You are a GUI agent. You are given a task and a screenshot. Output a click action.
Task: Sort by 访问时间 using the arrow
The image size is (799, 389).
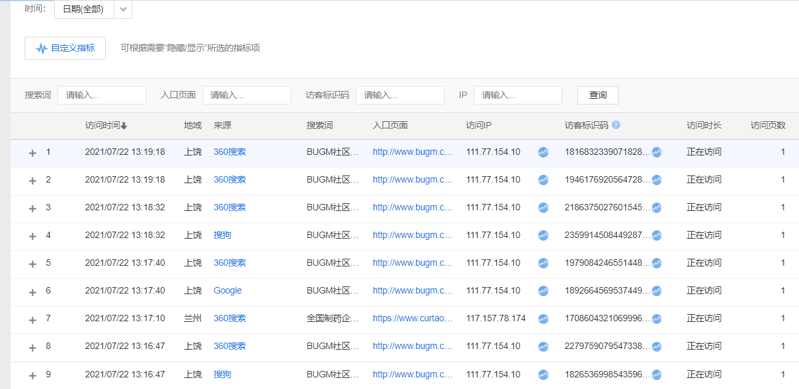(123, 126)
